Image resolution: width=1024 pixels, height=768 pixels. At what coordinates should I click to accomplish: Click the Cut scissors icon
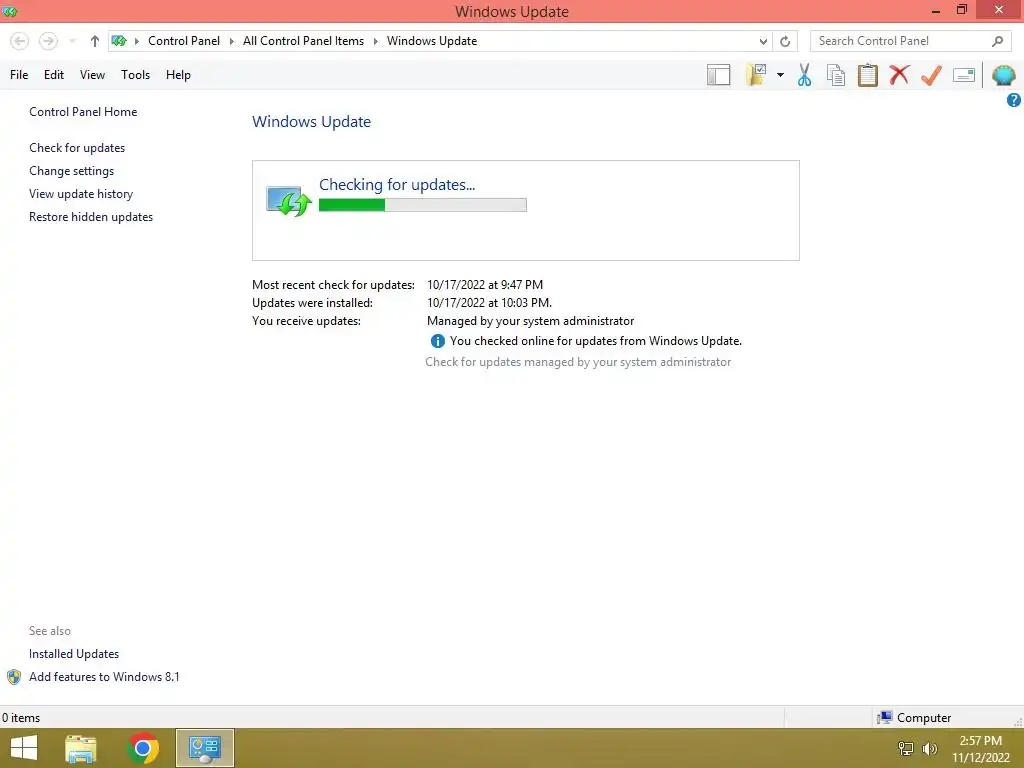click(x=805, y=75)
